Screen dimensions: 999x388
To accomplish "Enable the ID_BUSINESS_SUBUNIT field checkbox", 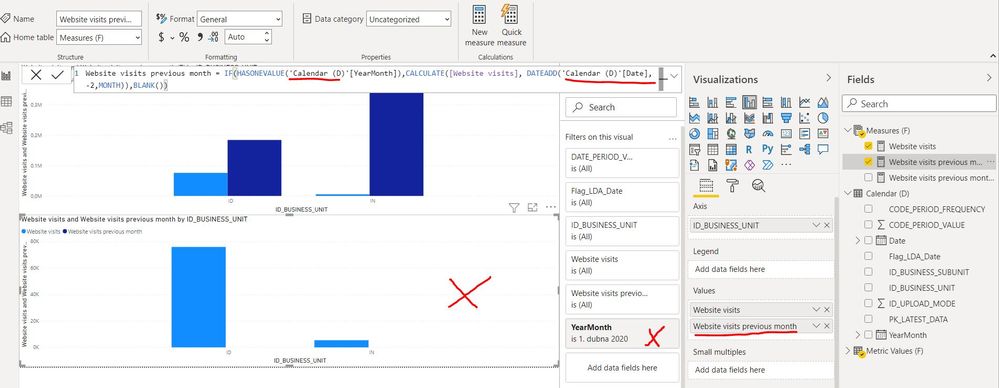I will click(868, 272).
